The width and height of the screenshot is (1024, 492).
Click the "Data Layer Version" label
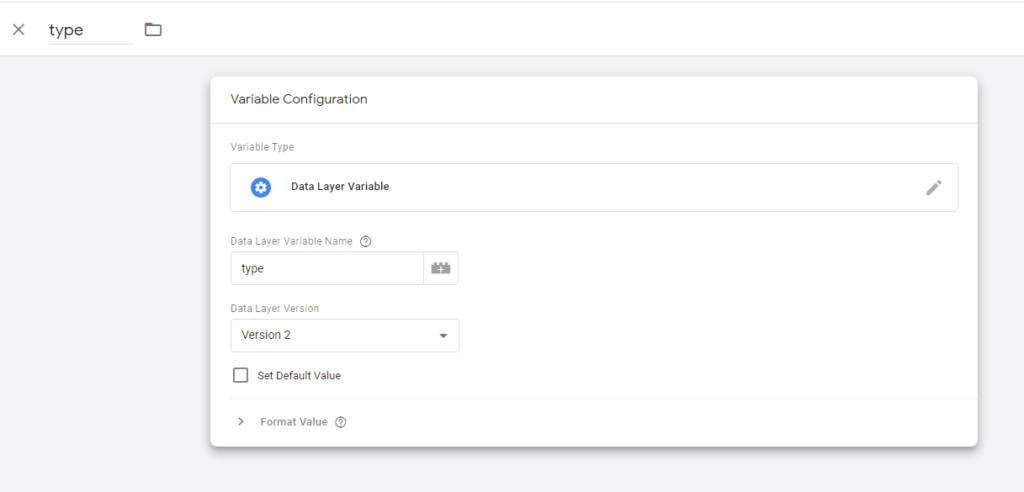(275, 308)
